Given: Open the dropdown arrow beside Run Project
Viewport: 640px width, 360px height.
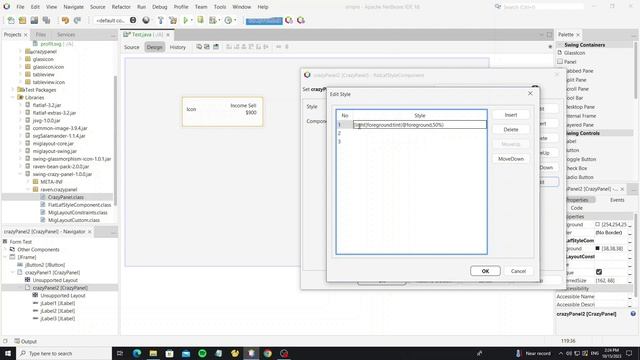Looking at the screenshot, I should coord(192,20).
